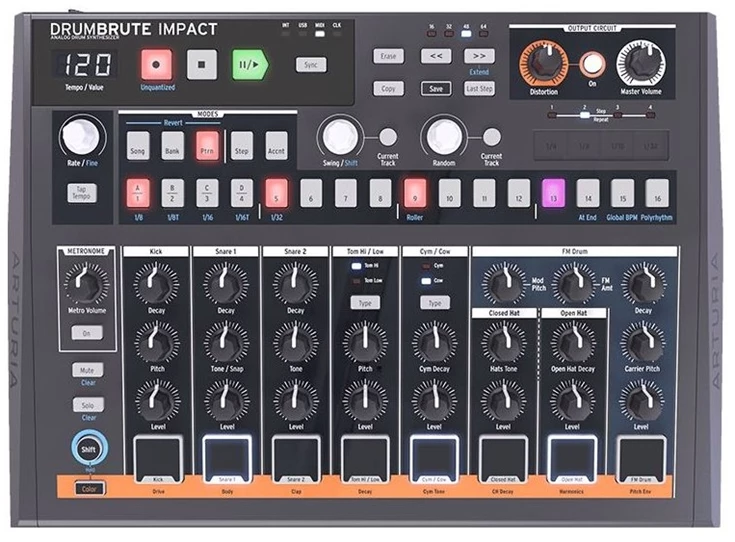Click the Kick Pitch knob
Viewport: 735px width, 542px height.
click(x=157, y=343)
